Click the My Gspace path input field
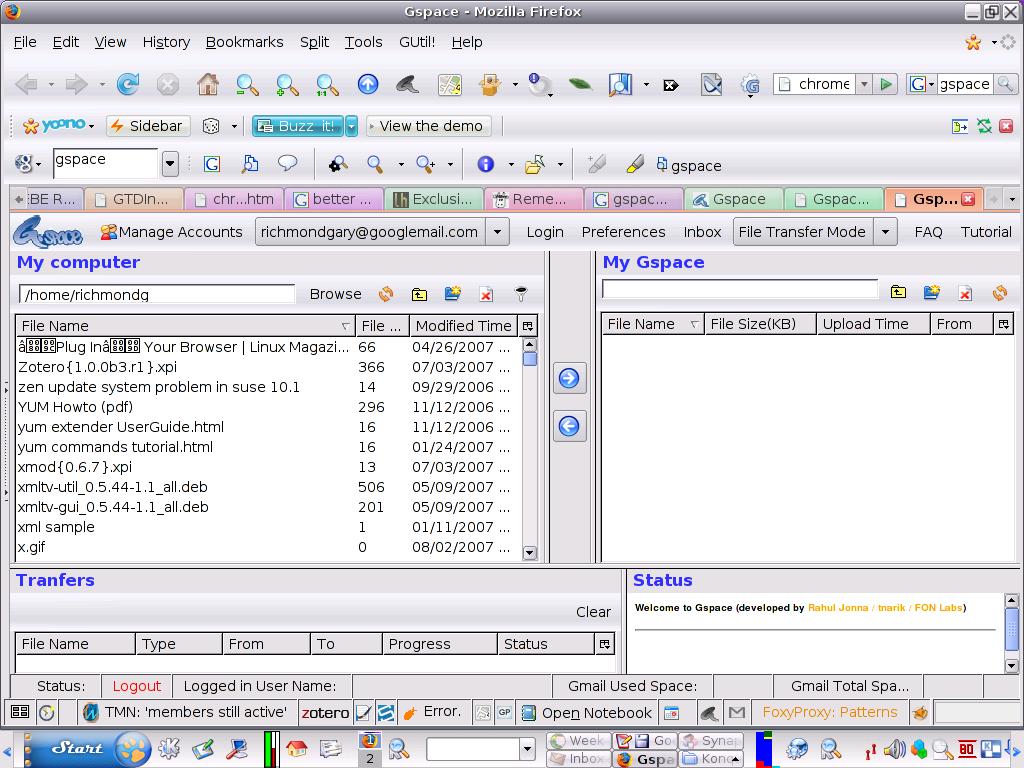 click(740, 289)
